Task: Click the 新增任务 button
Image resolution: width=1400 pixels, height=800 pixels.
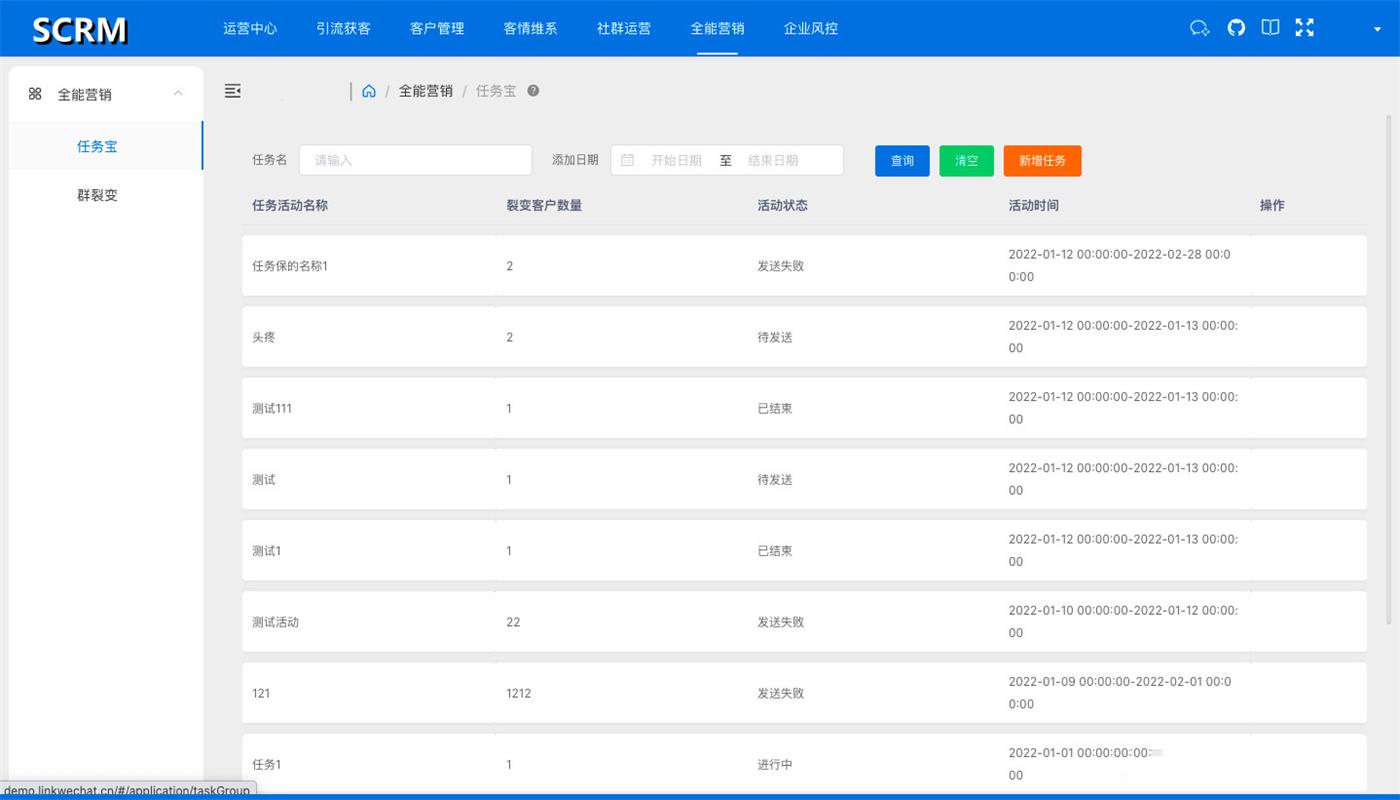Action: tap(1042, 161)
